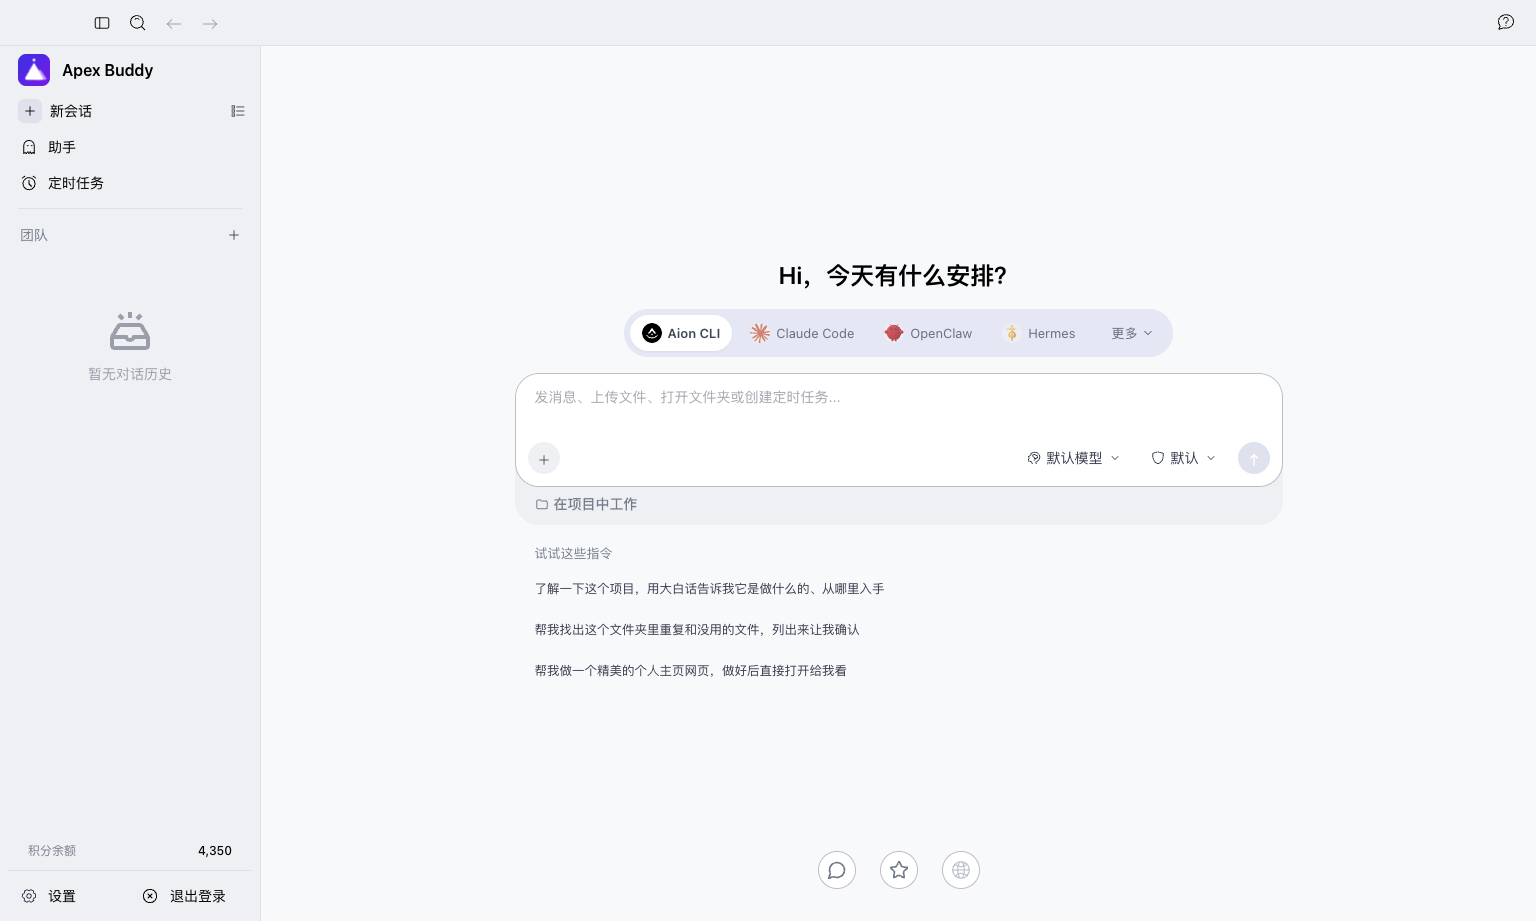Viewport: 1536px width, 921px height.
Task: Go back with the left arrow
Action: point(174,23)
